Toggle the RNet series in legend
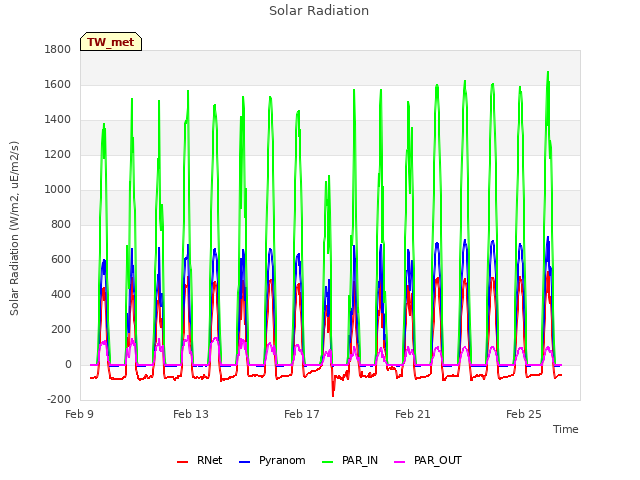The image size is (640, 480). click(200, 460)
